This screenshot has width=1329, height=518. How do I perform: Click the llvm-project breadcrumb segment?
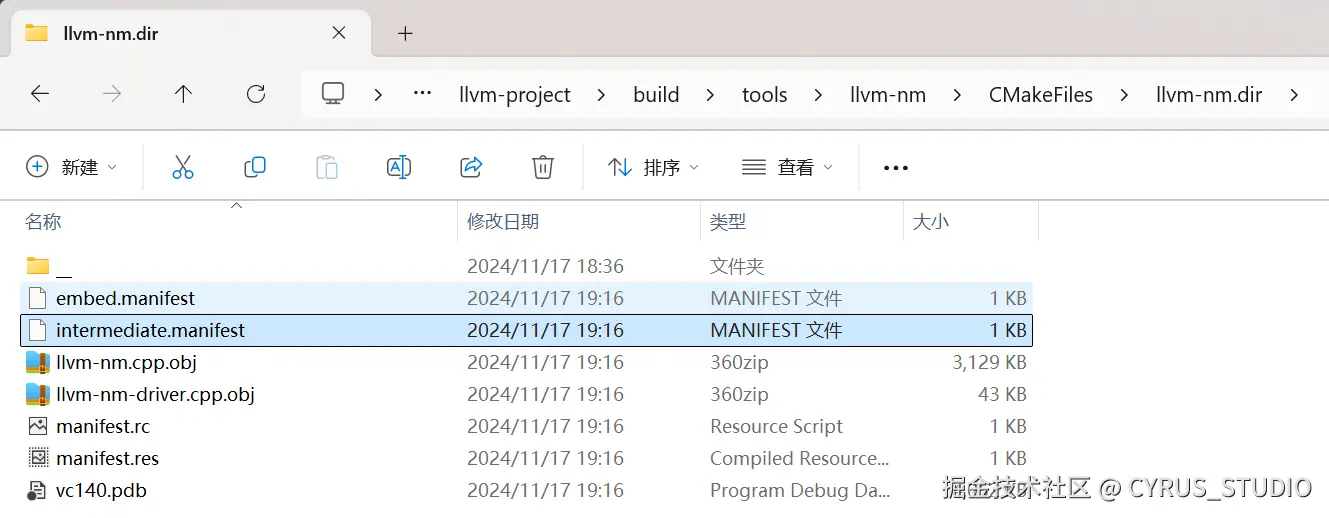pos(515,95)
